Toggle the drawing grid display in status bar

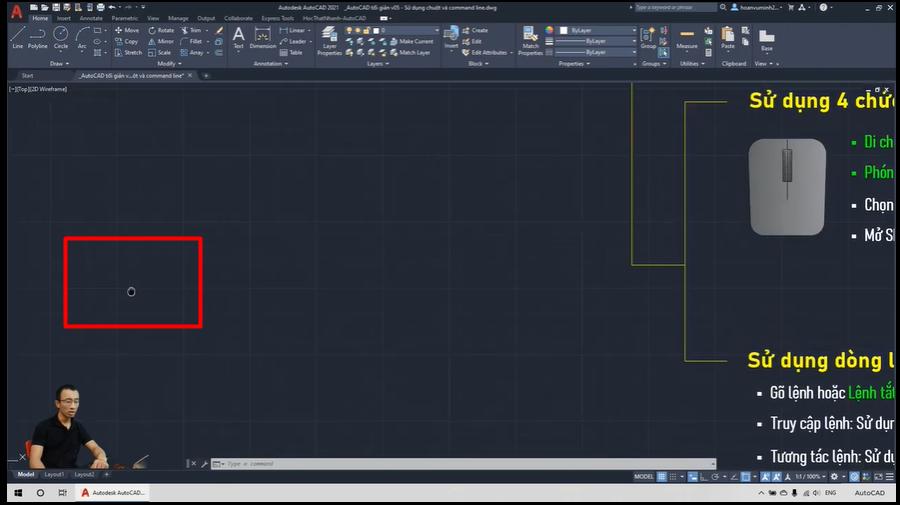(662, 476)
